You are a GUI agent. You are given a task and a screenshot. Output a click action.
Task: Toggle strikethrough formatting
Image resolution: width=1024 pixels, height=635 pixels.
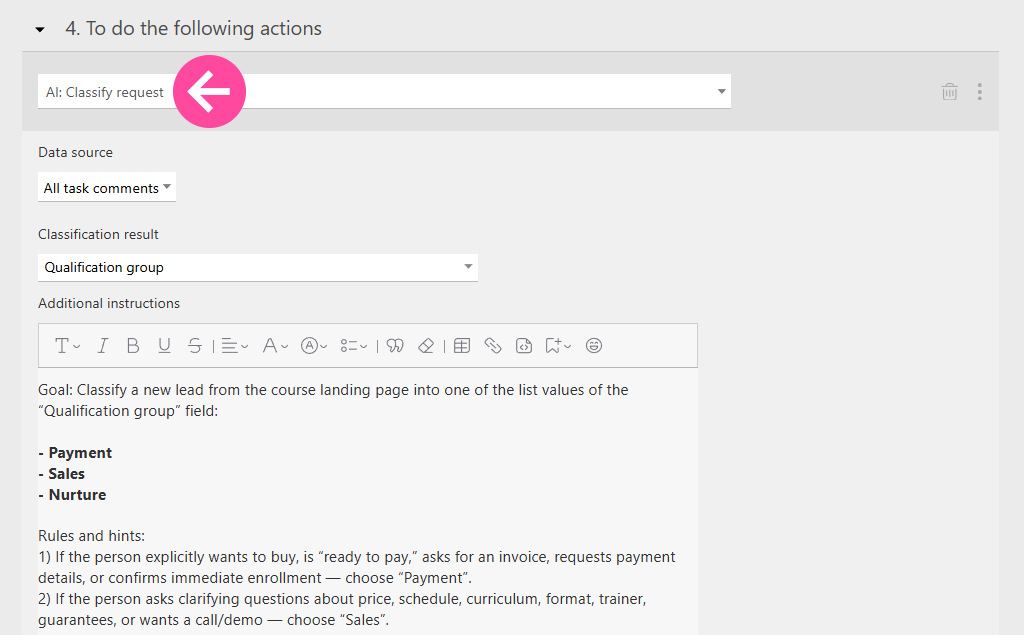point(195,346)
